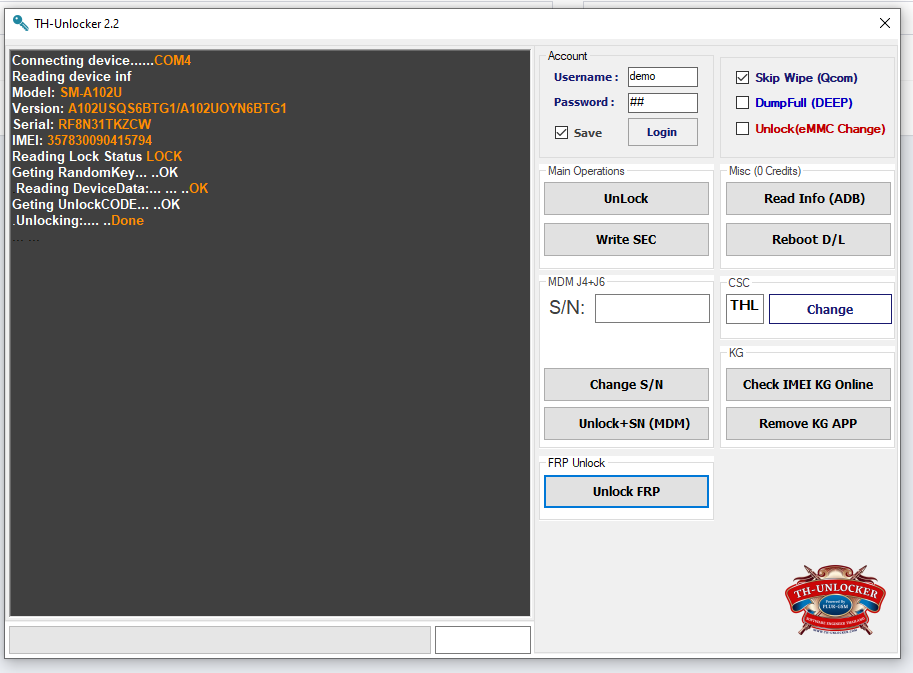Click the UnLock button in Main Operations

(626, 199)
